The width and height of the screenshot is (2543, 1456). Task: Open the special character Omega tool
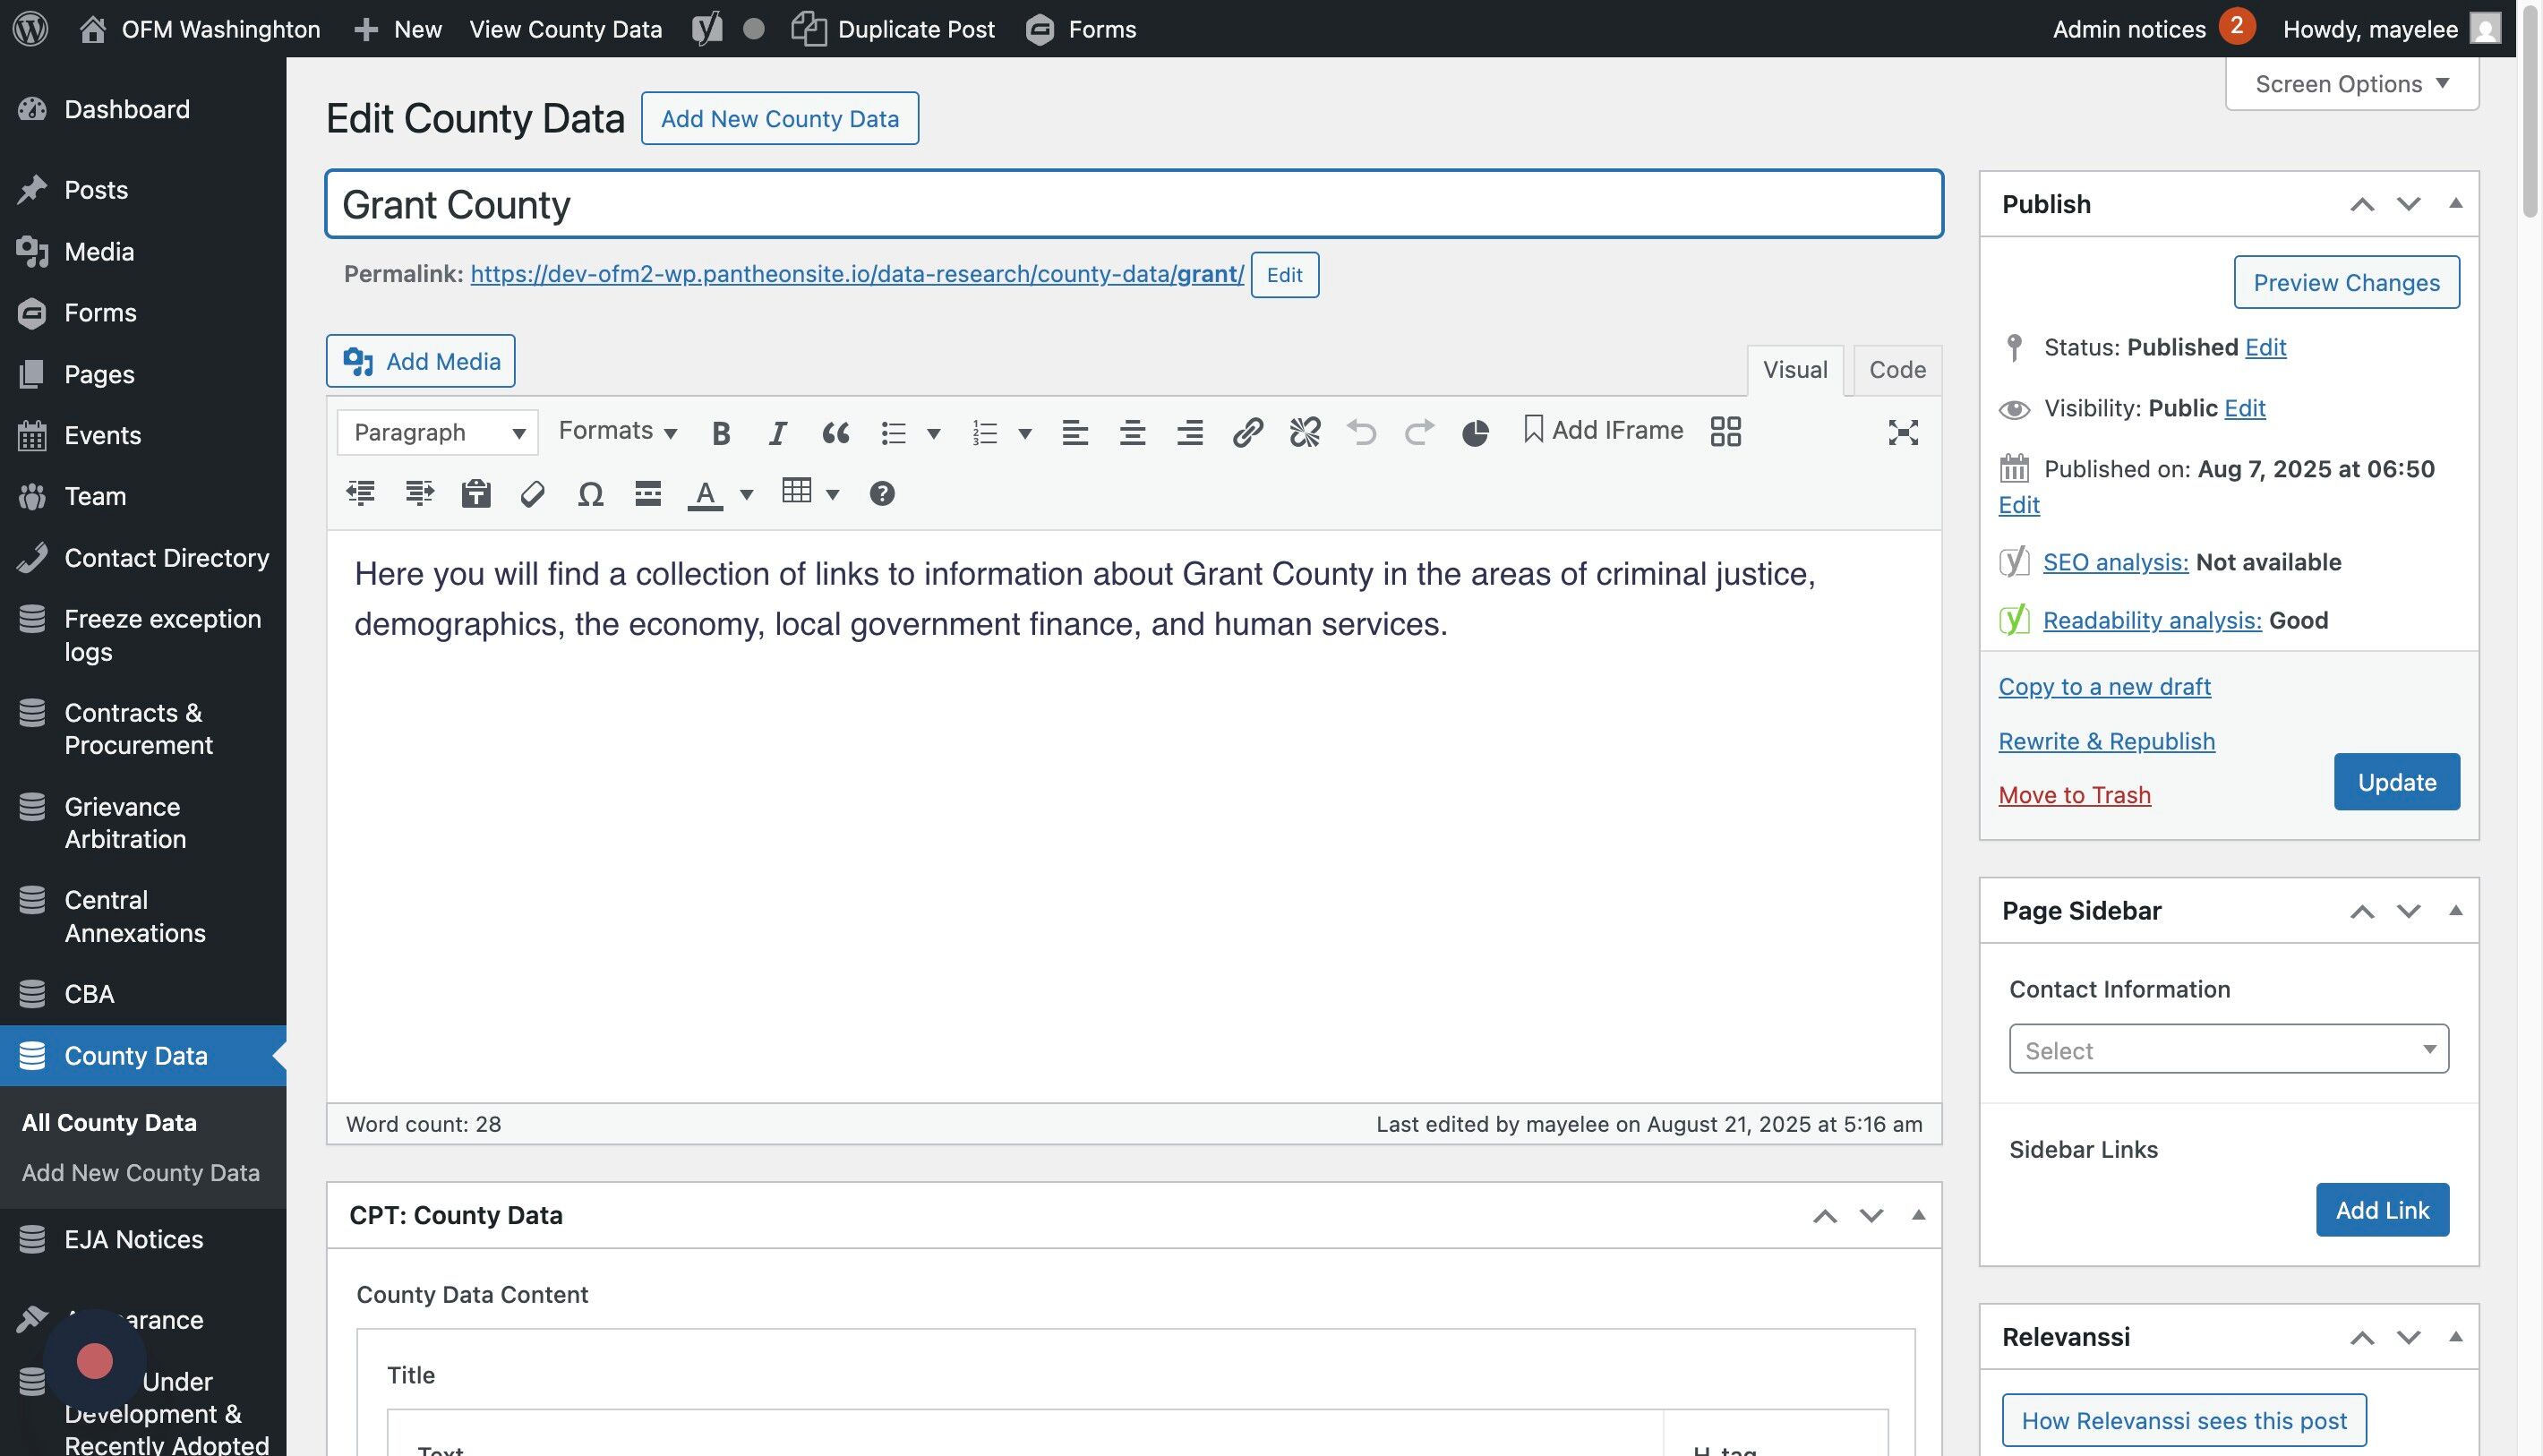[590, 494]
